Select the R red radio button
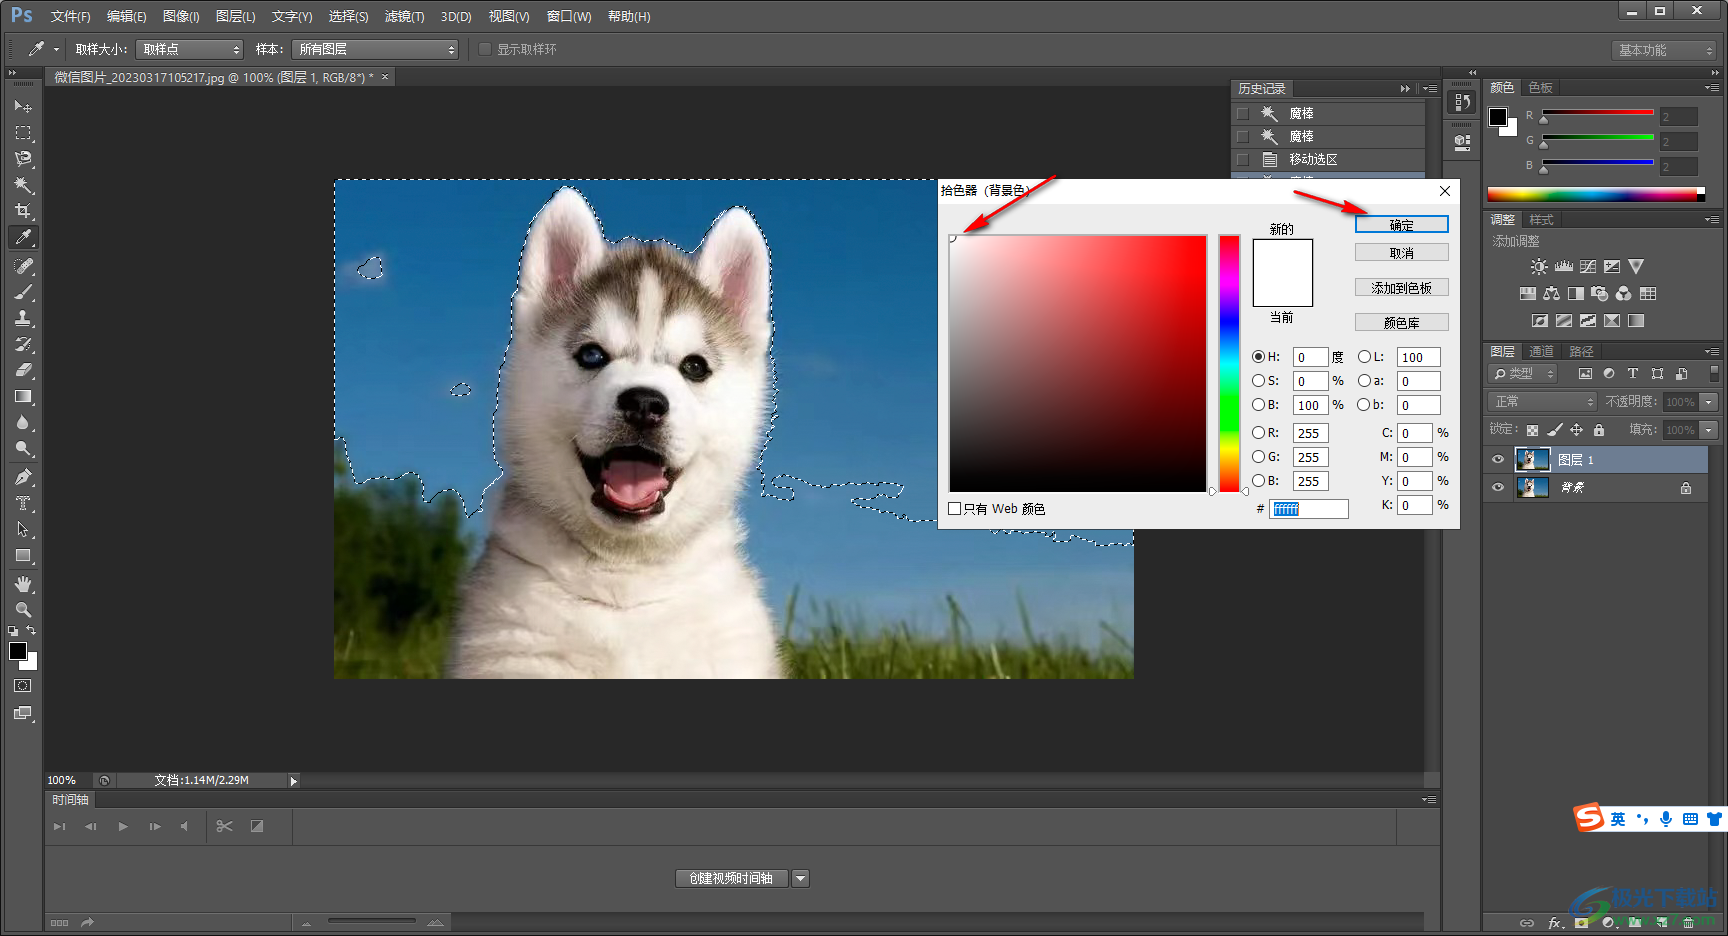 point(1259,433)
